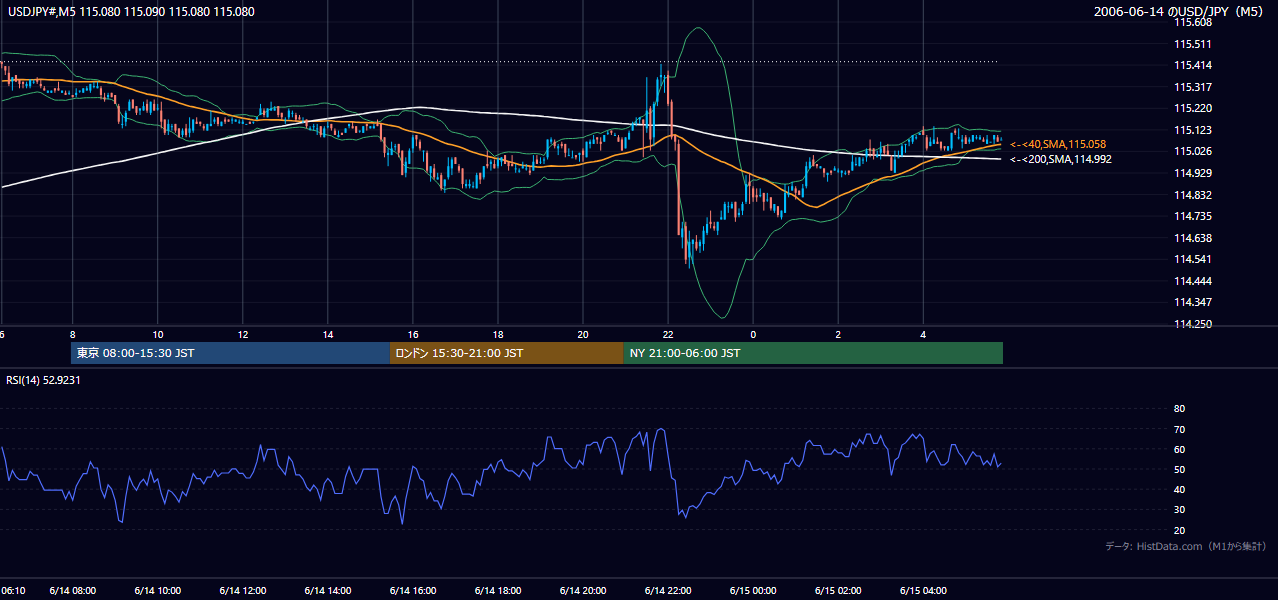Click hour tick 18 under the price chart

click(498, 335)
